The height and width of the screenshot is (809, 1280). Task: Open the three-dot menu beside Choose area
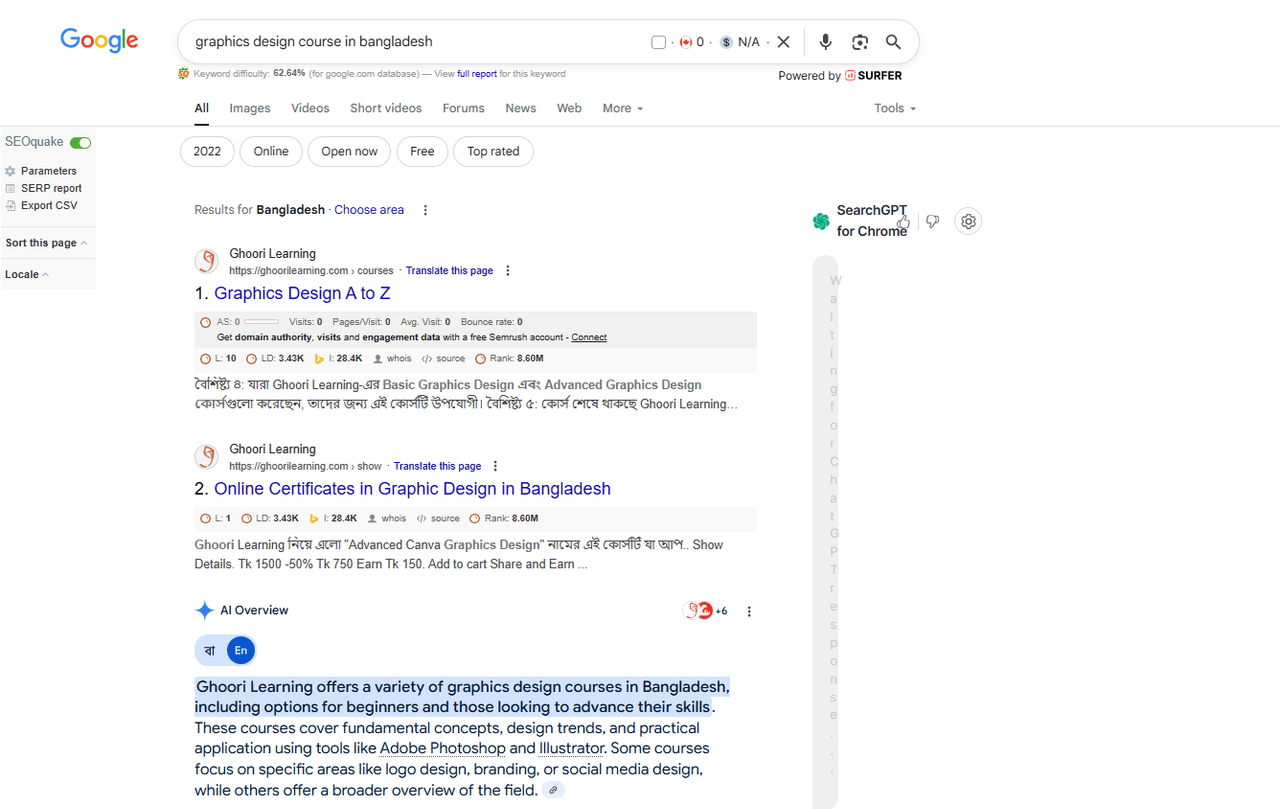[x=425, y=210]
